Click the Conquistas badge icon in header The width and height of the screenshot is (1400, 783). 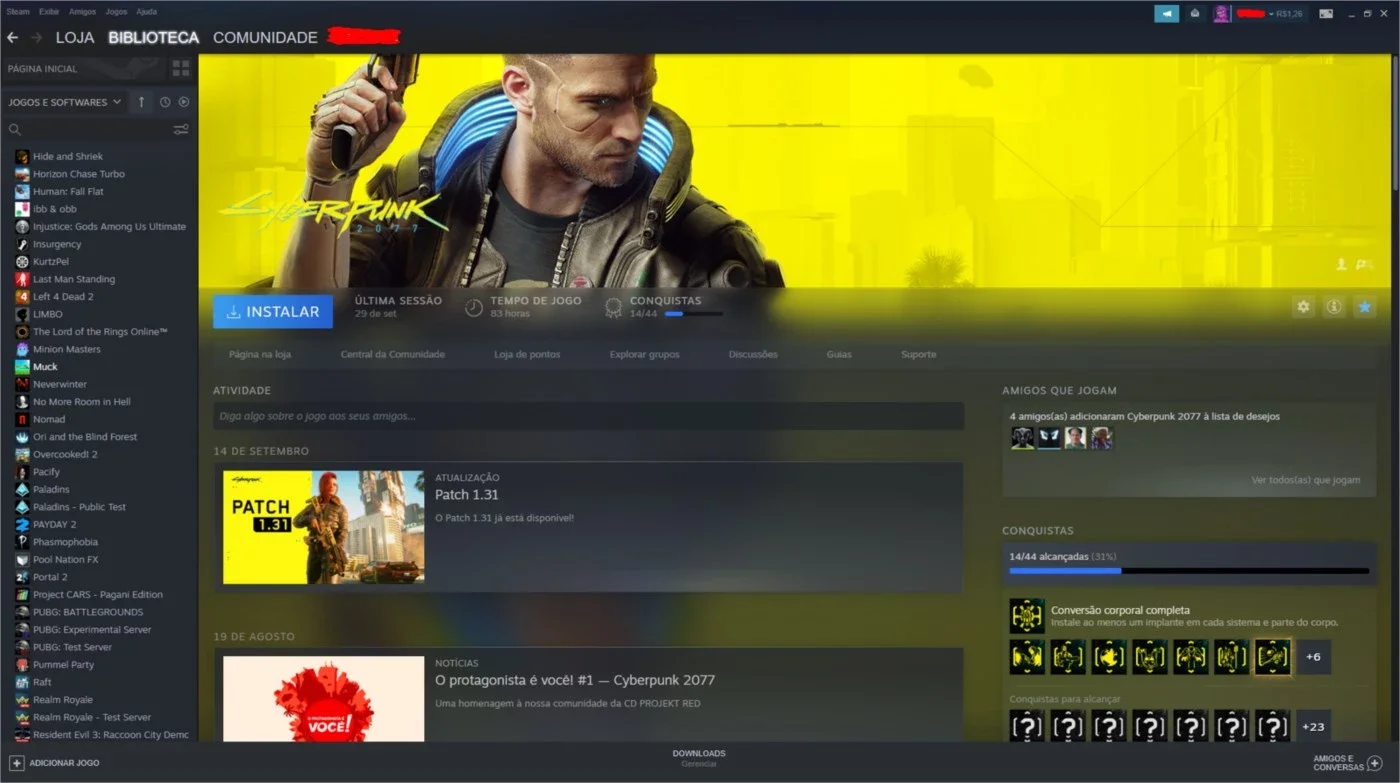[614, 308]
